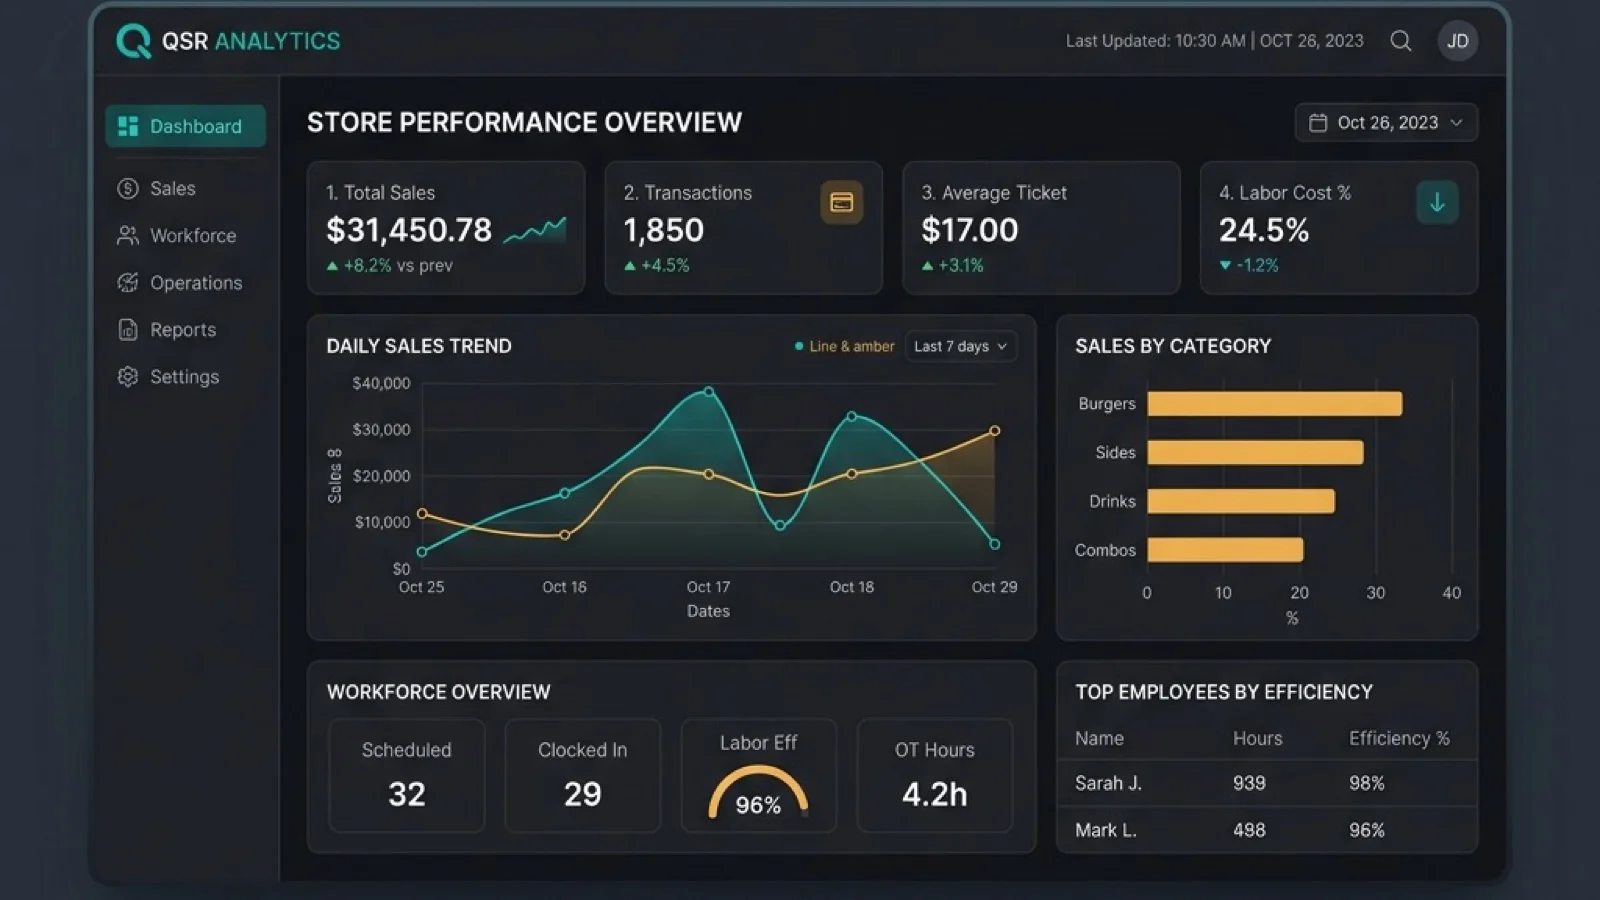This screenshot has width=1600, height=900.
Task: Select the Labor Cost % card
Action: click(1339, 228)
